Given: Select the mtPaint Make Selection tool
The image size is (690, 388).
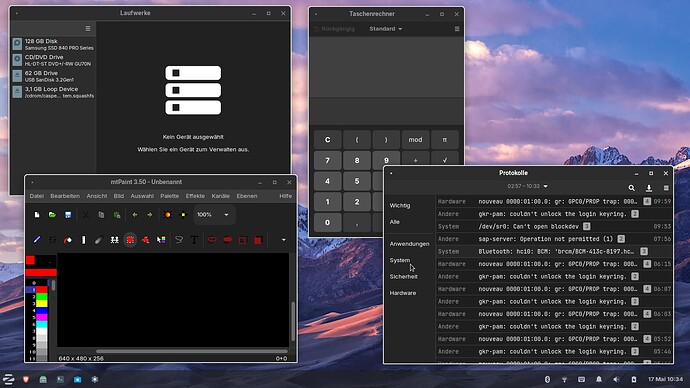Looking at the screenshot, I should point(130,240).
